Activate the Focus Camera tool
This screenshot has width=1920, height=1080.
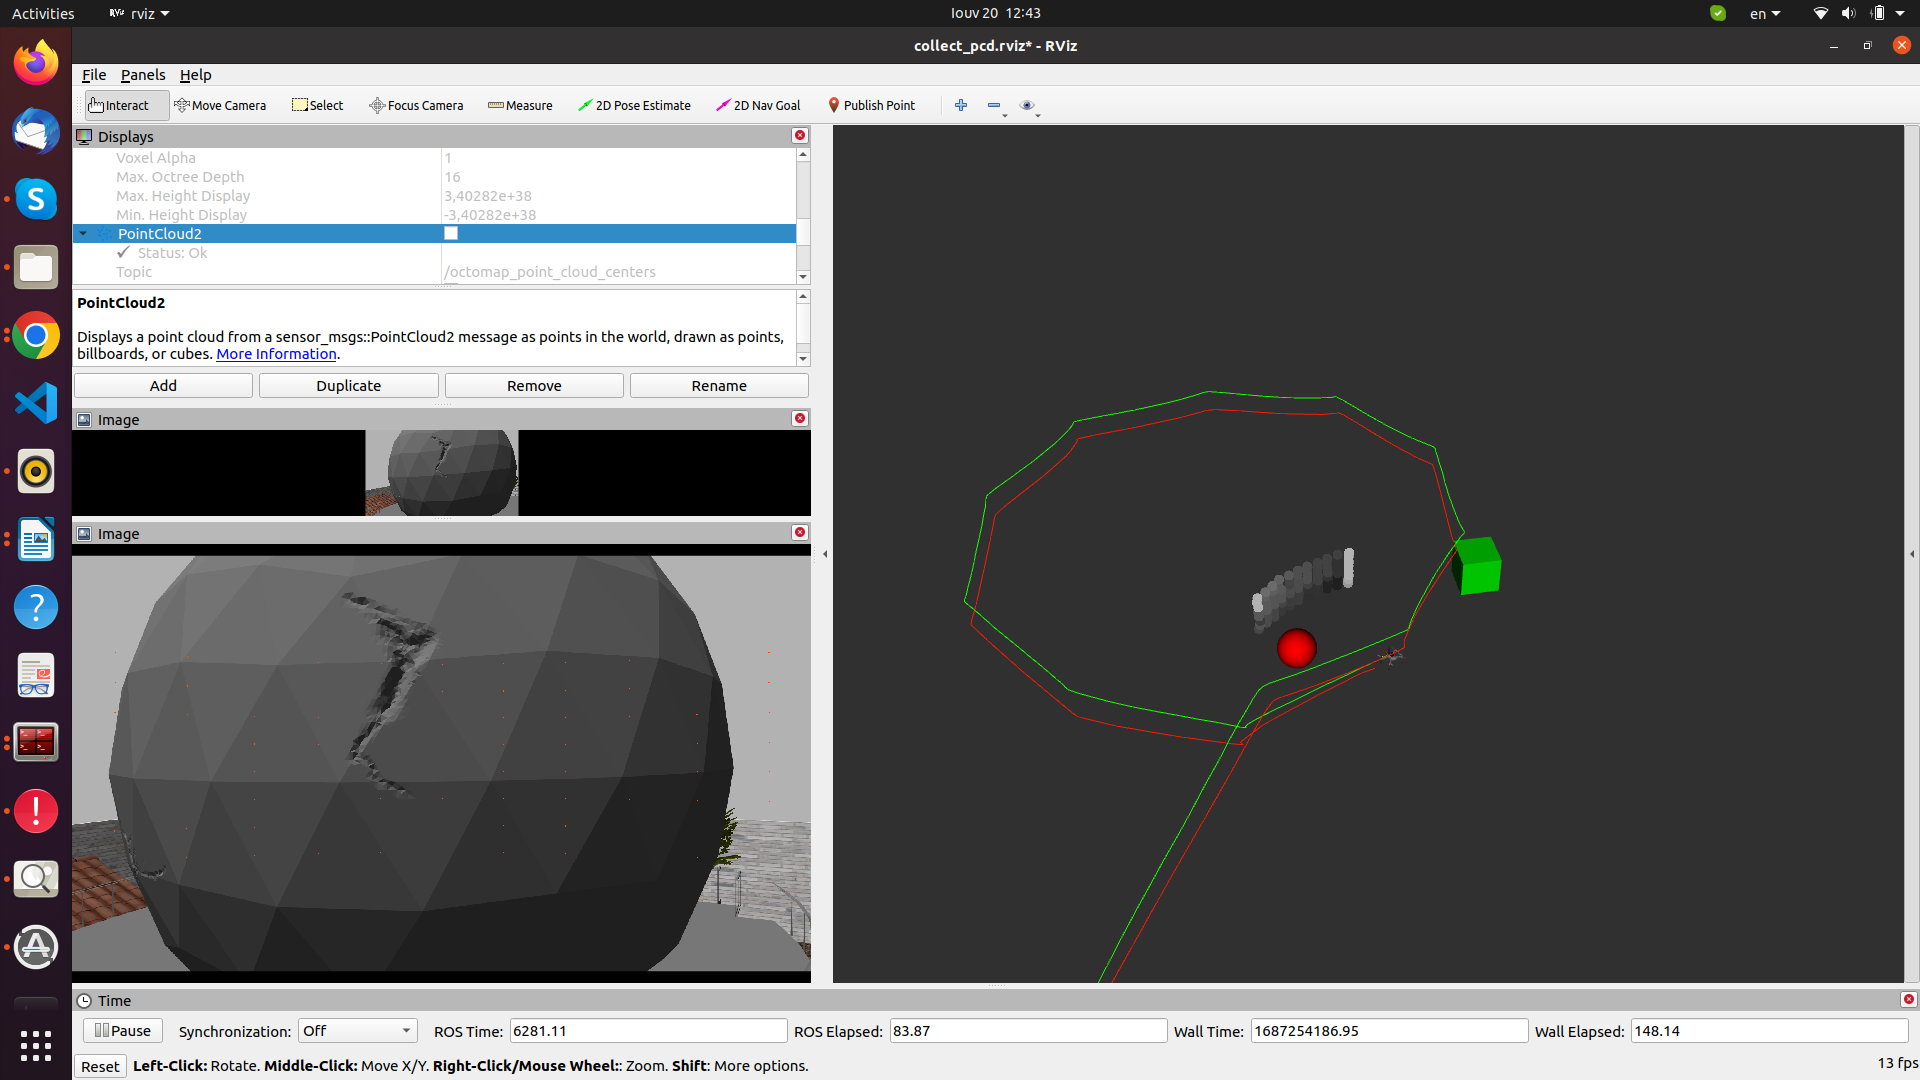(x=416, y=105)
